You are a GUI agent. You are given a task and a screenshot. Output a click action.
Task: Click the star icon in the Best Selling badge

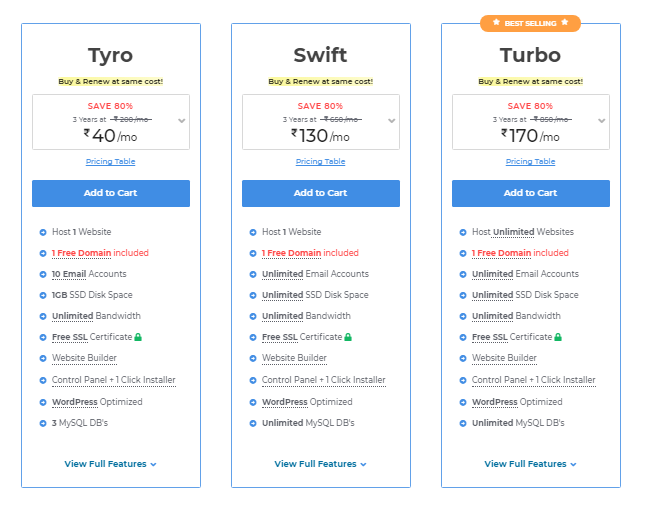pyautogui.click(x=495, y=21)
